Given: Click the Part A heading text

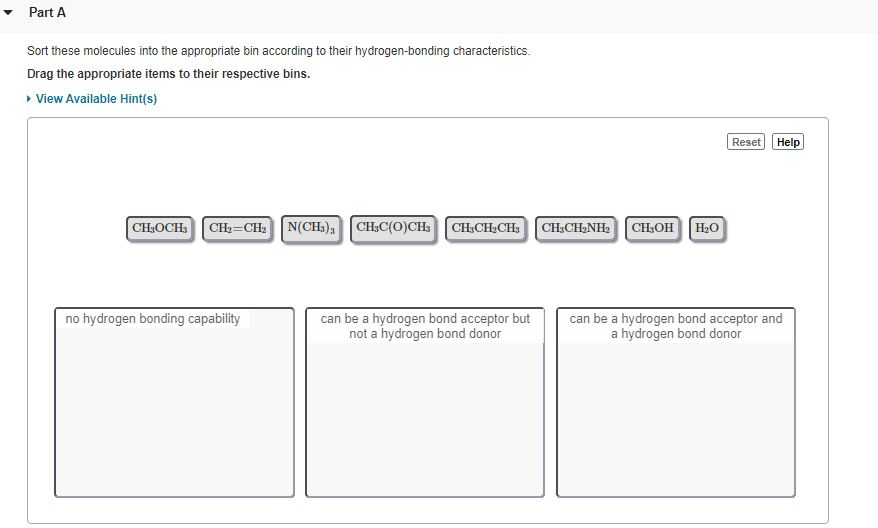Looking at the screenshot, I should [47, 13].
